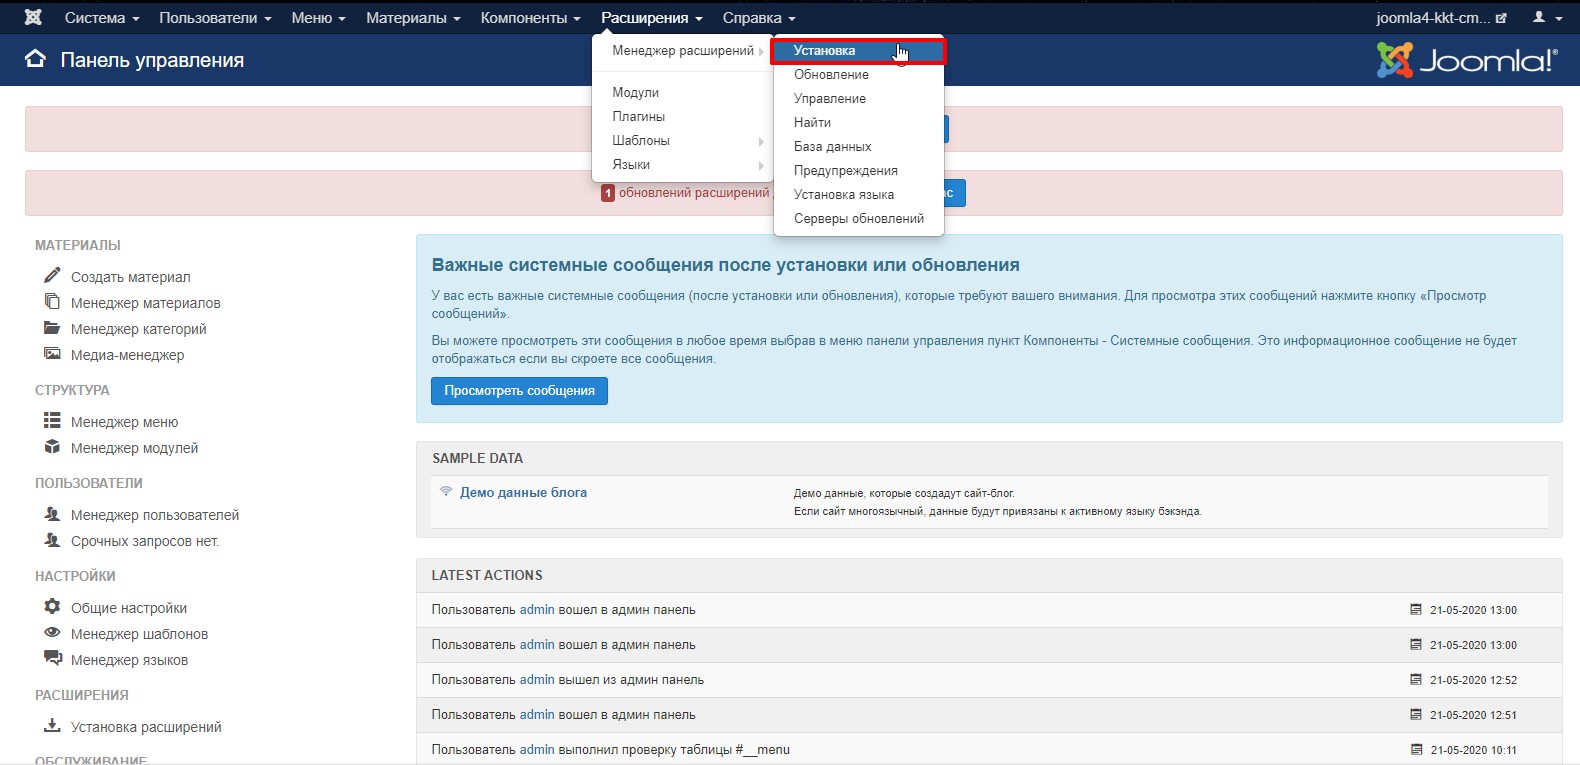Open Менеджер материалов link

point(145,303)
